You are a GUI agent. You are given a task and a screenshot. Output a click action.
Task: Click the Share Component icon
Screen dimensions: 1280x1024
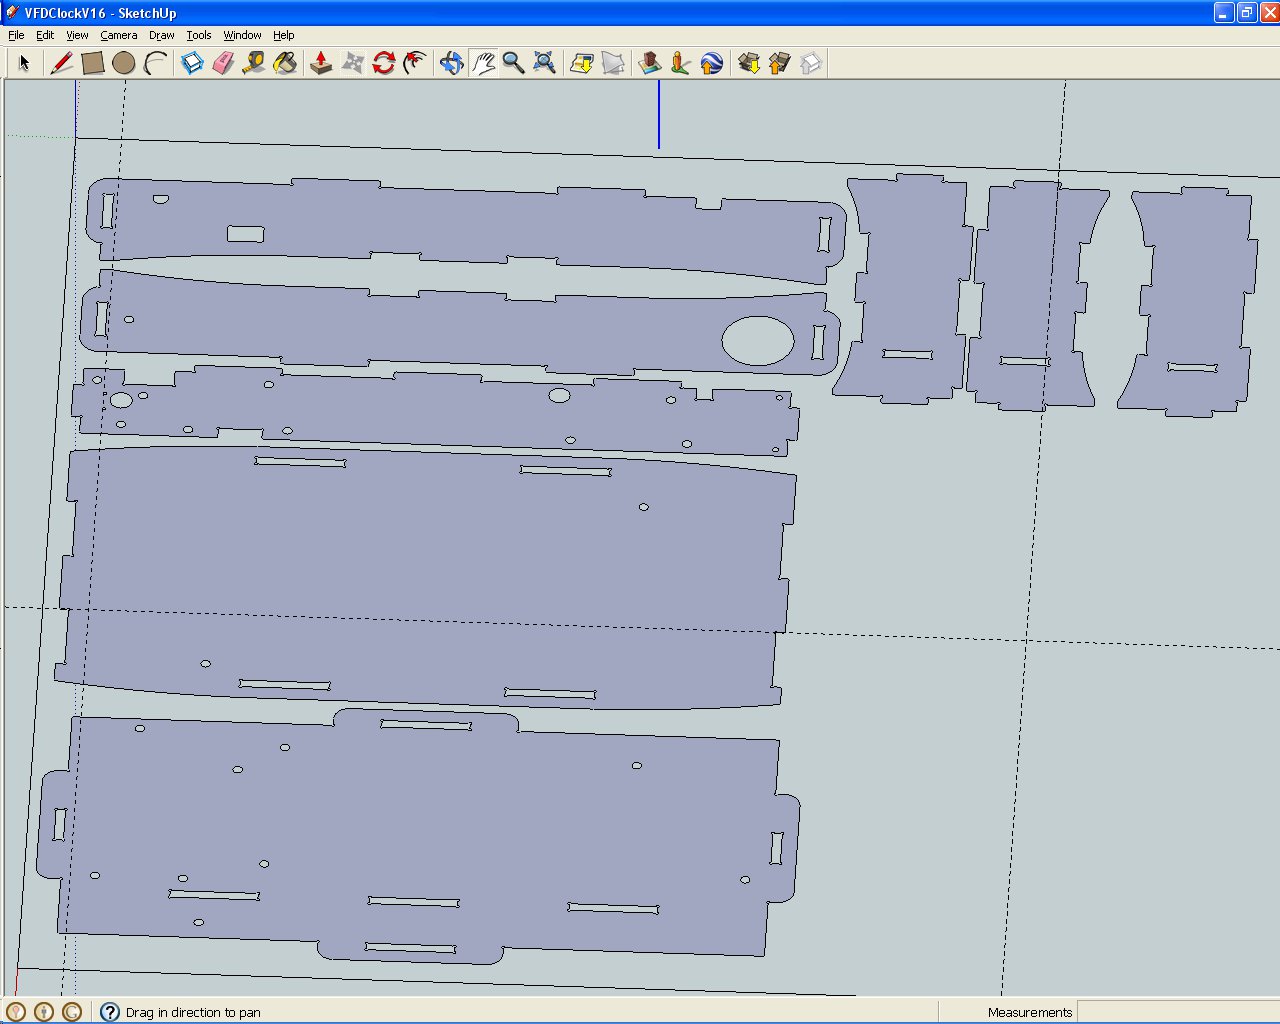point(811,63)
